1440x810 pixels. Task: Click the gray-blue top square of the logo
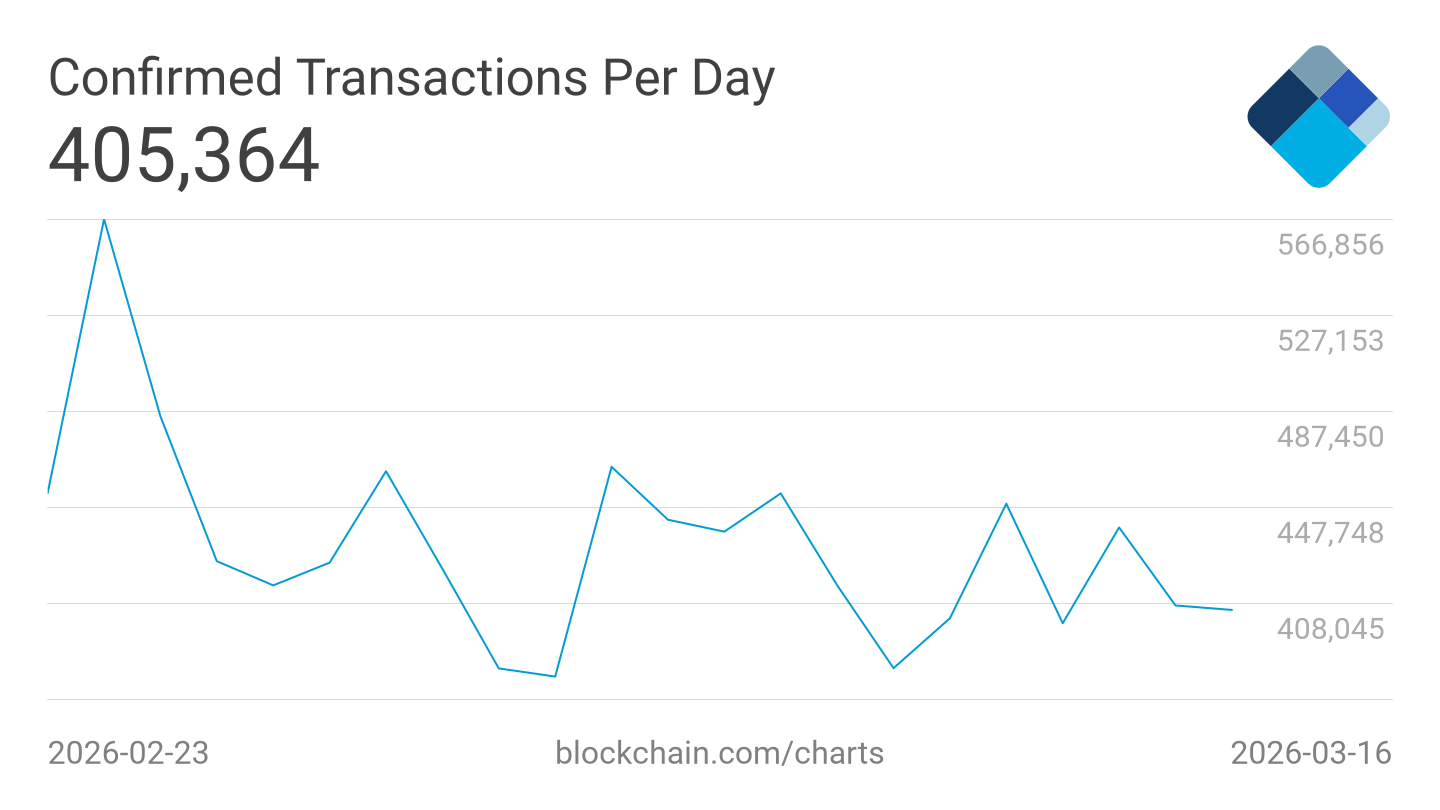(x=1319, y=70)
